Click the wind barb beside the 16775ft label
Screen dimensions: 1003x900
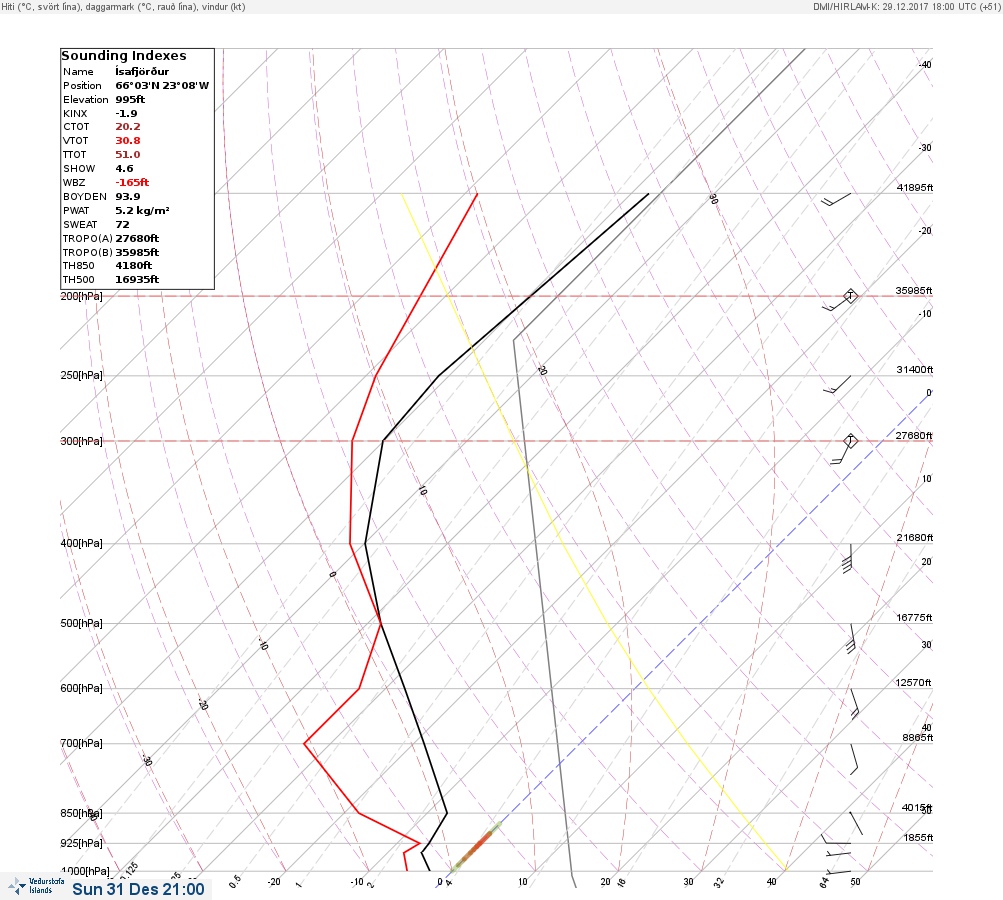click(851, 638)
